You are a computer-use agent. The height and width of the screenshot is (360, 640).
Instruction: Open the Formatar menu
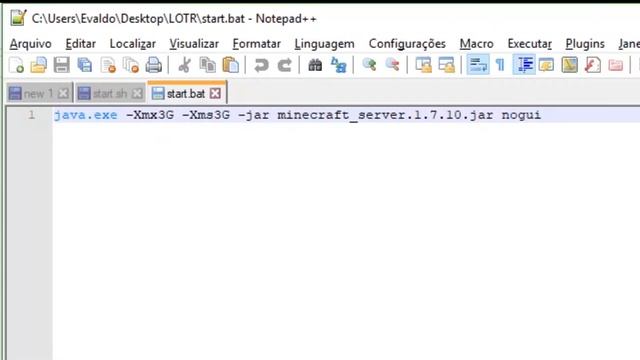[x=256, y=44]
